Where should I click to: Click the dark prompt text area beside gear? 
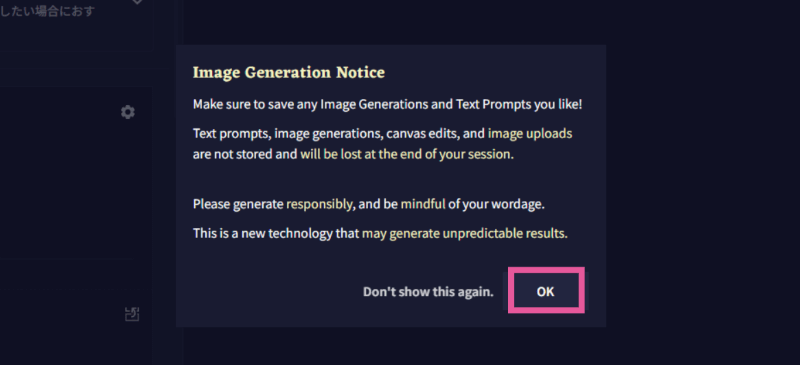click(59, 174)
